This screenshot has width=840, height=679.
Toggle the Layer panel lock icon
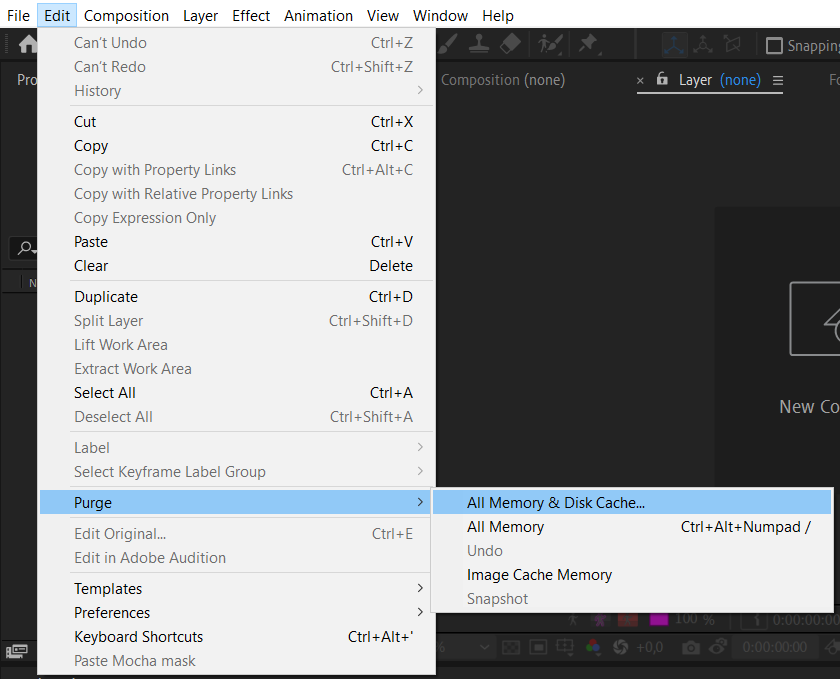click(662, 79)
